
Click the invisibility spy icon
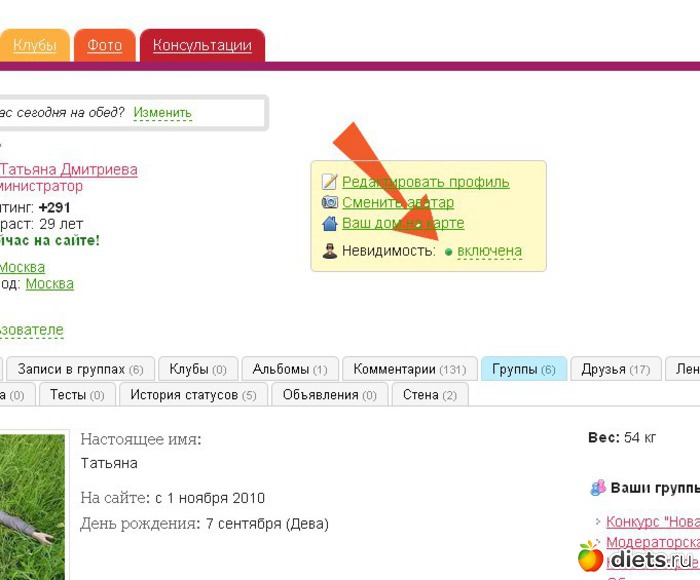pyautogui.click(x=330, y=251)
